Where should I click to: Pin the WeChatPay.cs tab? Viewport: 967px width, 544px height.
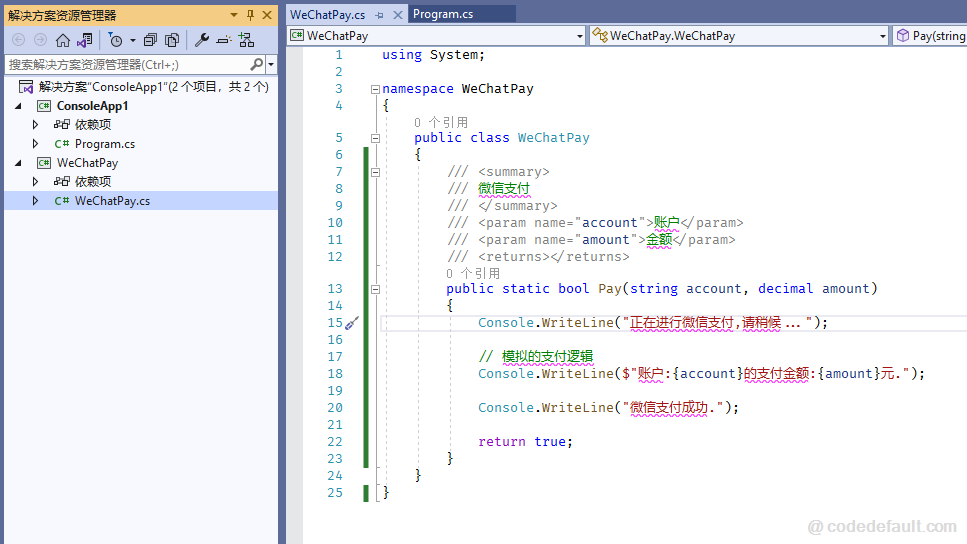coord(379,15)
